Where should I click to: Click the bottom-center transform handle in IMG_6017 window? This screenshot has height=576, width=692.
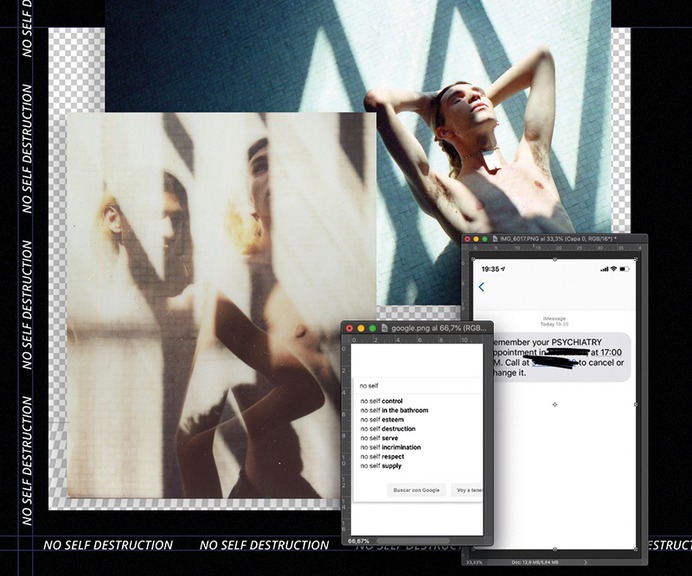(555, 549)
